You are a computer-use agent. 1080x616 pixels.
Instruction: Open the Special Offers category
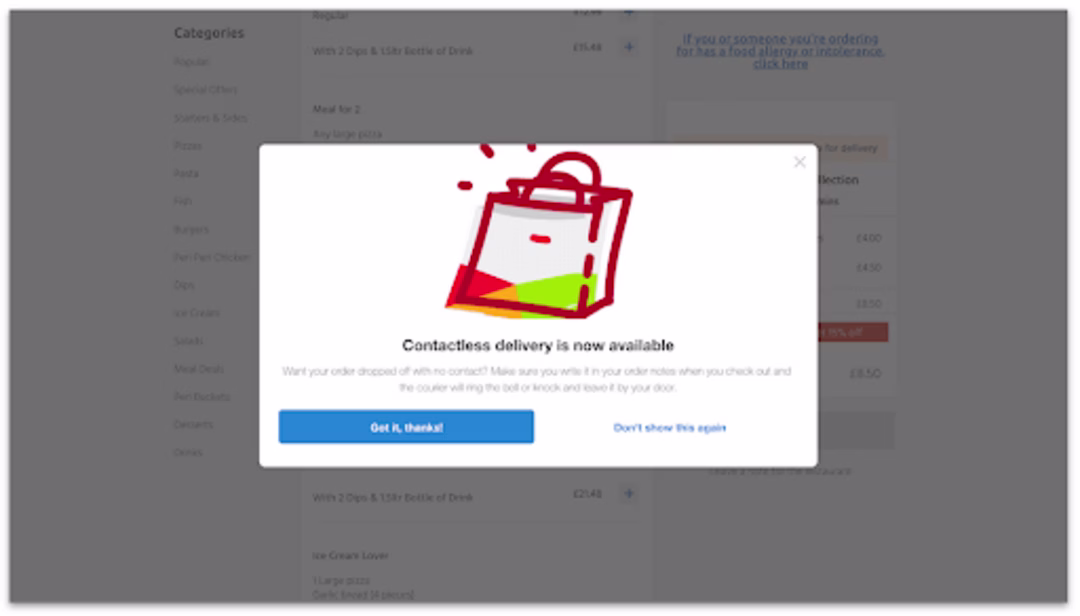point(205,90)
